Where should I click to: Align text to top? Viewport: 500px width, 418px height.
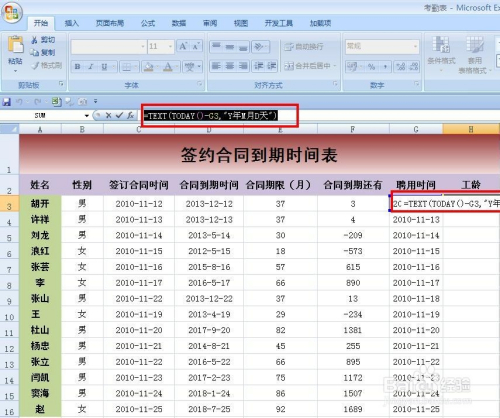pyautogui.click(x=216, y=47)
